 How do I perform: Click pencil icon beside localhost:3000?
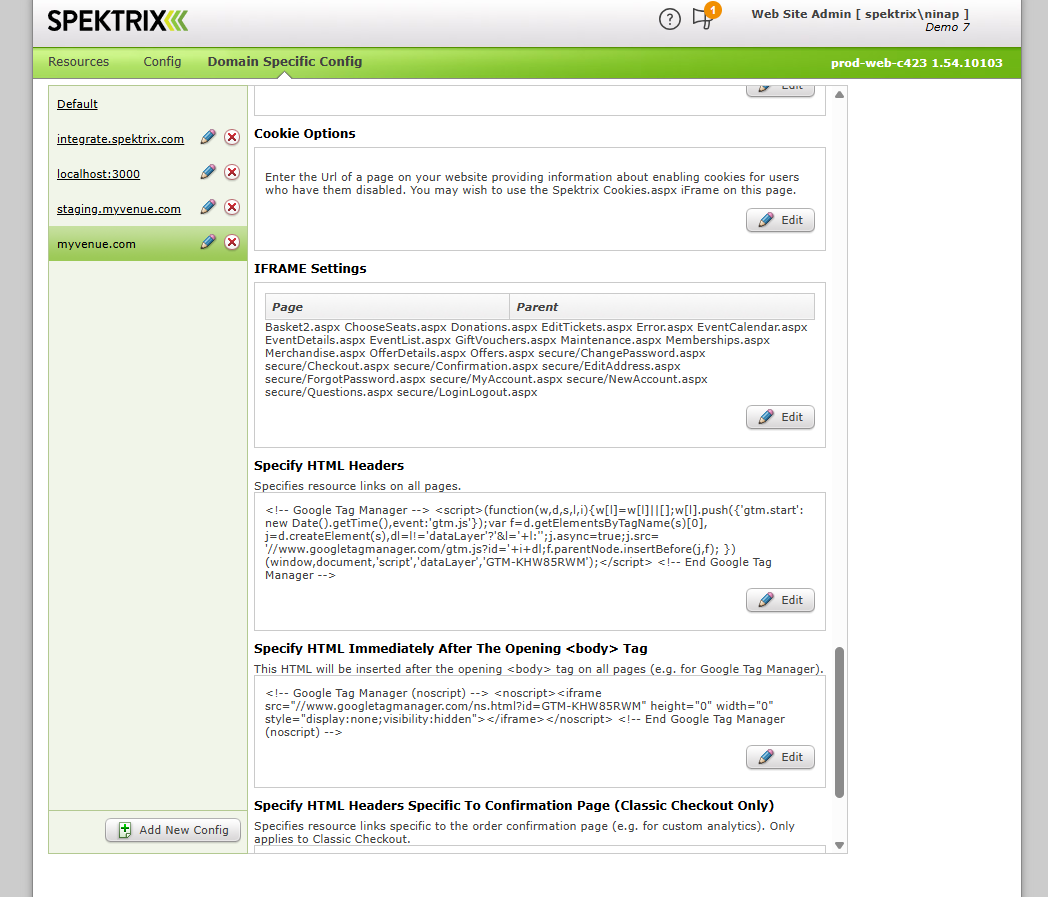(208, 172)
